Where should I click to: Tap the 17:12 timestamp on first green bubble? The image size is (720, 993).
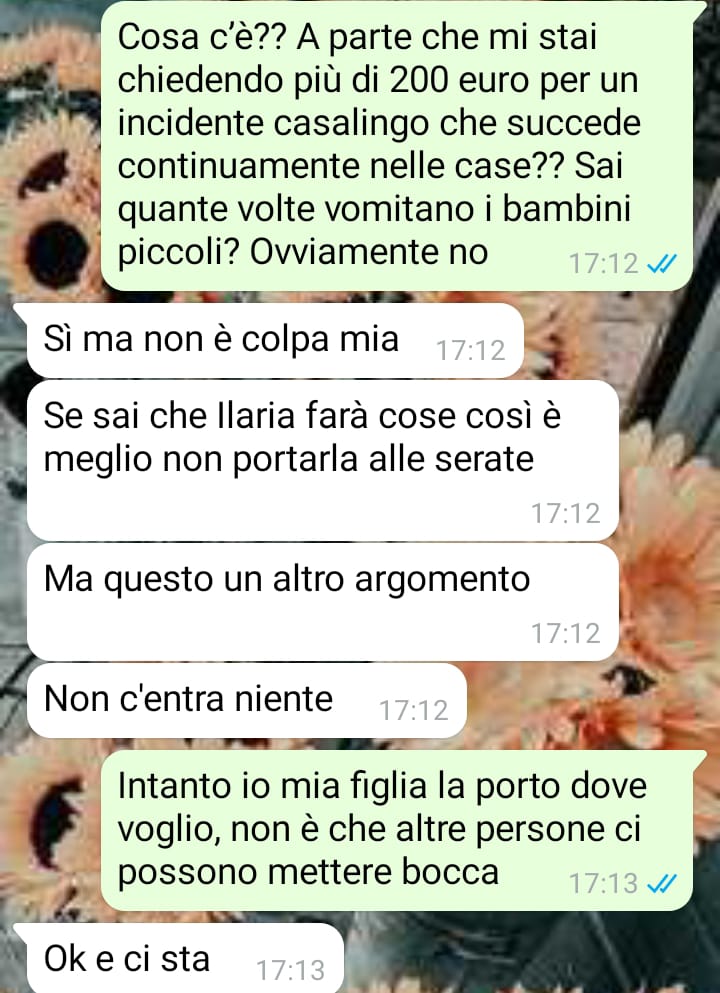click(603, 263)
